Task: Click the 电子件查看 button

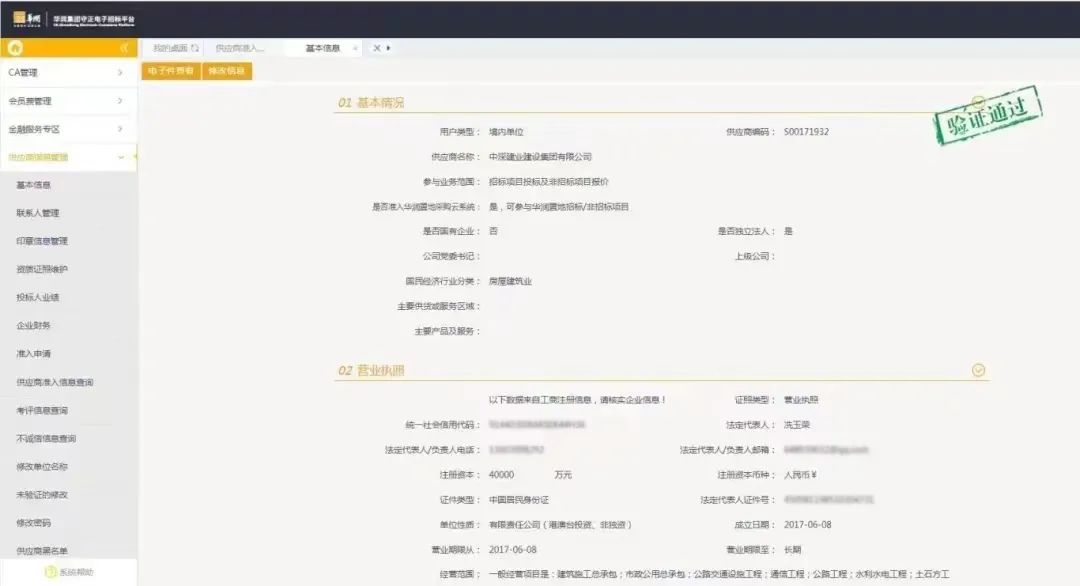Action: pyautogui.click(x=171, y=71)
